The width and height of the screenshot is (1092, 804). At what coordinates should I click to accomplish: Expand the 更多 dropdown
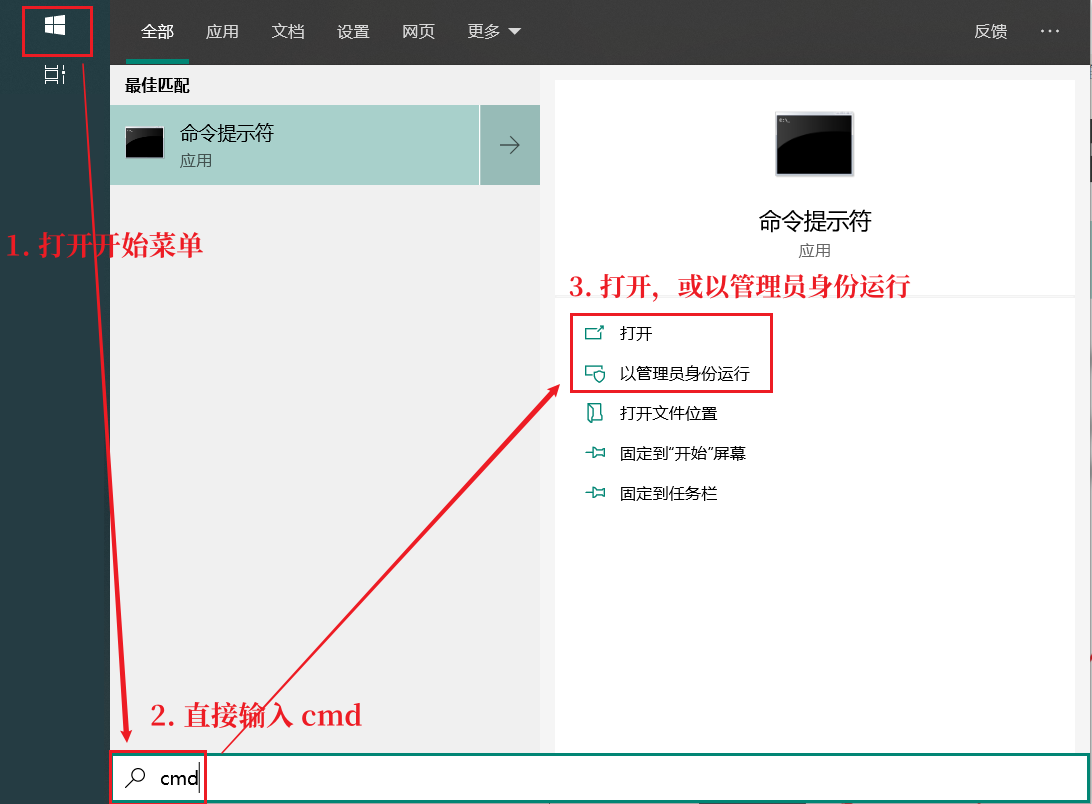[494, 31]
